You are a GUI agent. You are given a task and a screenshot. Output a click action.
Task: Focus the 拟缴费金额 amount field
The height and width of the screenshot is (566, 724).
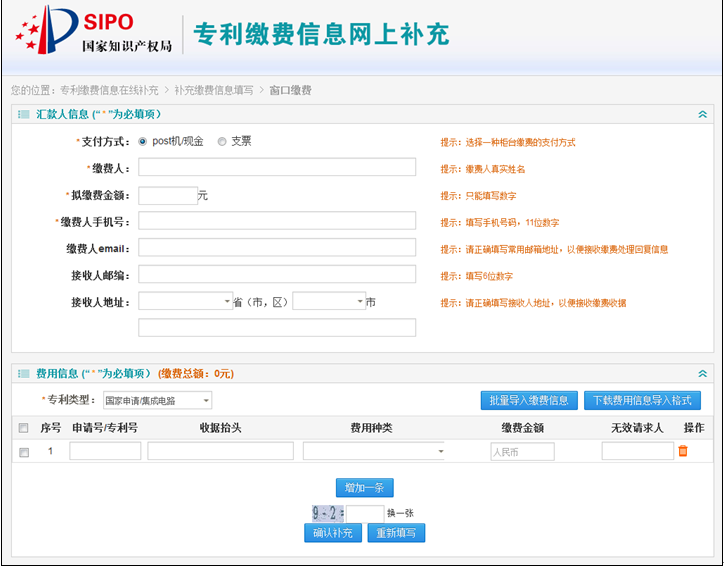[168, 196]
